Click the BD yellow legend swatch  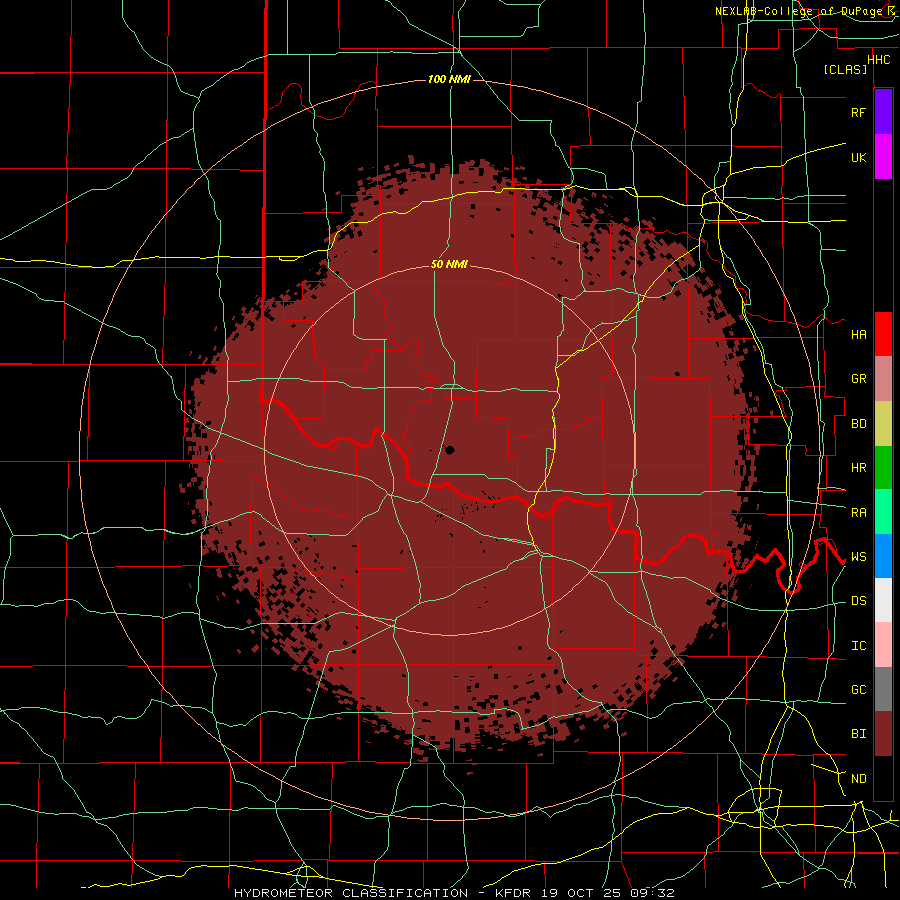tap(883, 423)
